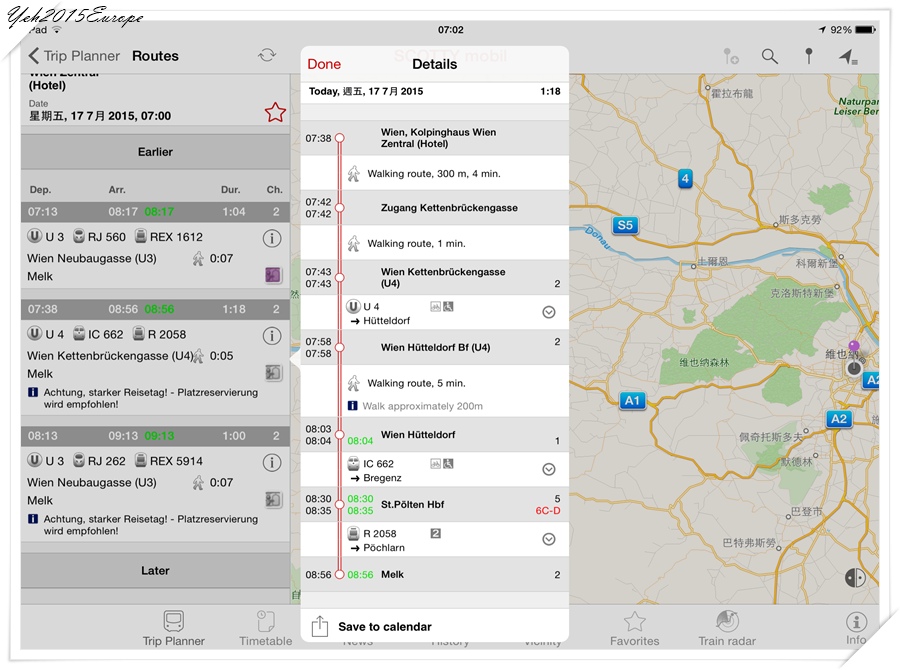Tap Melk arrival stop in details
This screenshot has height=670, width=900.
point(434,574)
